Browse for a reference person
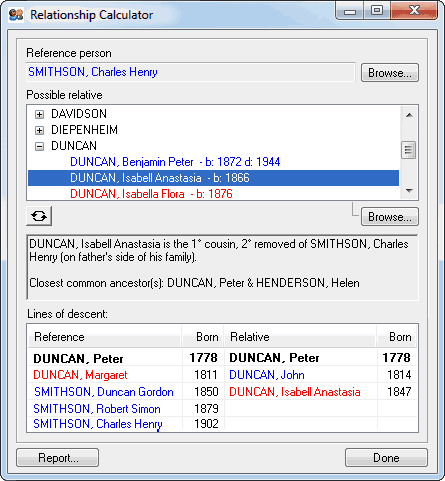The width and height of the screenshot is (445, 481). 390,73
